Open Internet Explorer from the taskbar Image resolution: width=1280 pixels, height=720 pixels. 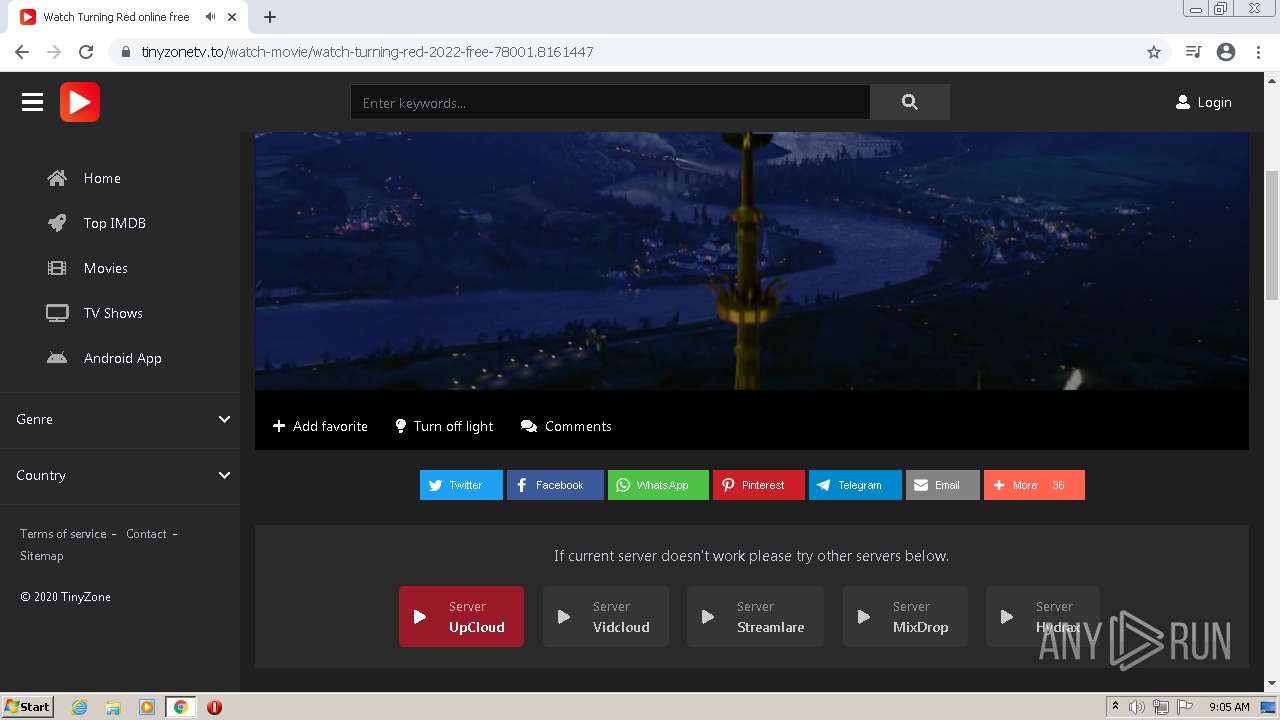pyautogui.click(x=80, y=707)
